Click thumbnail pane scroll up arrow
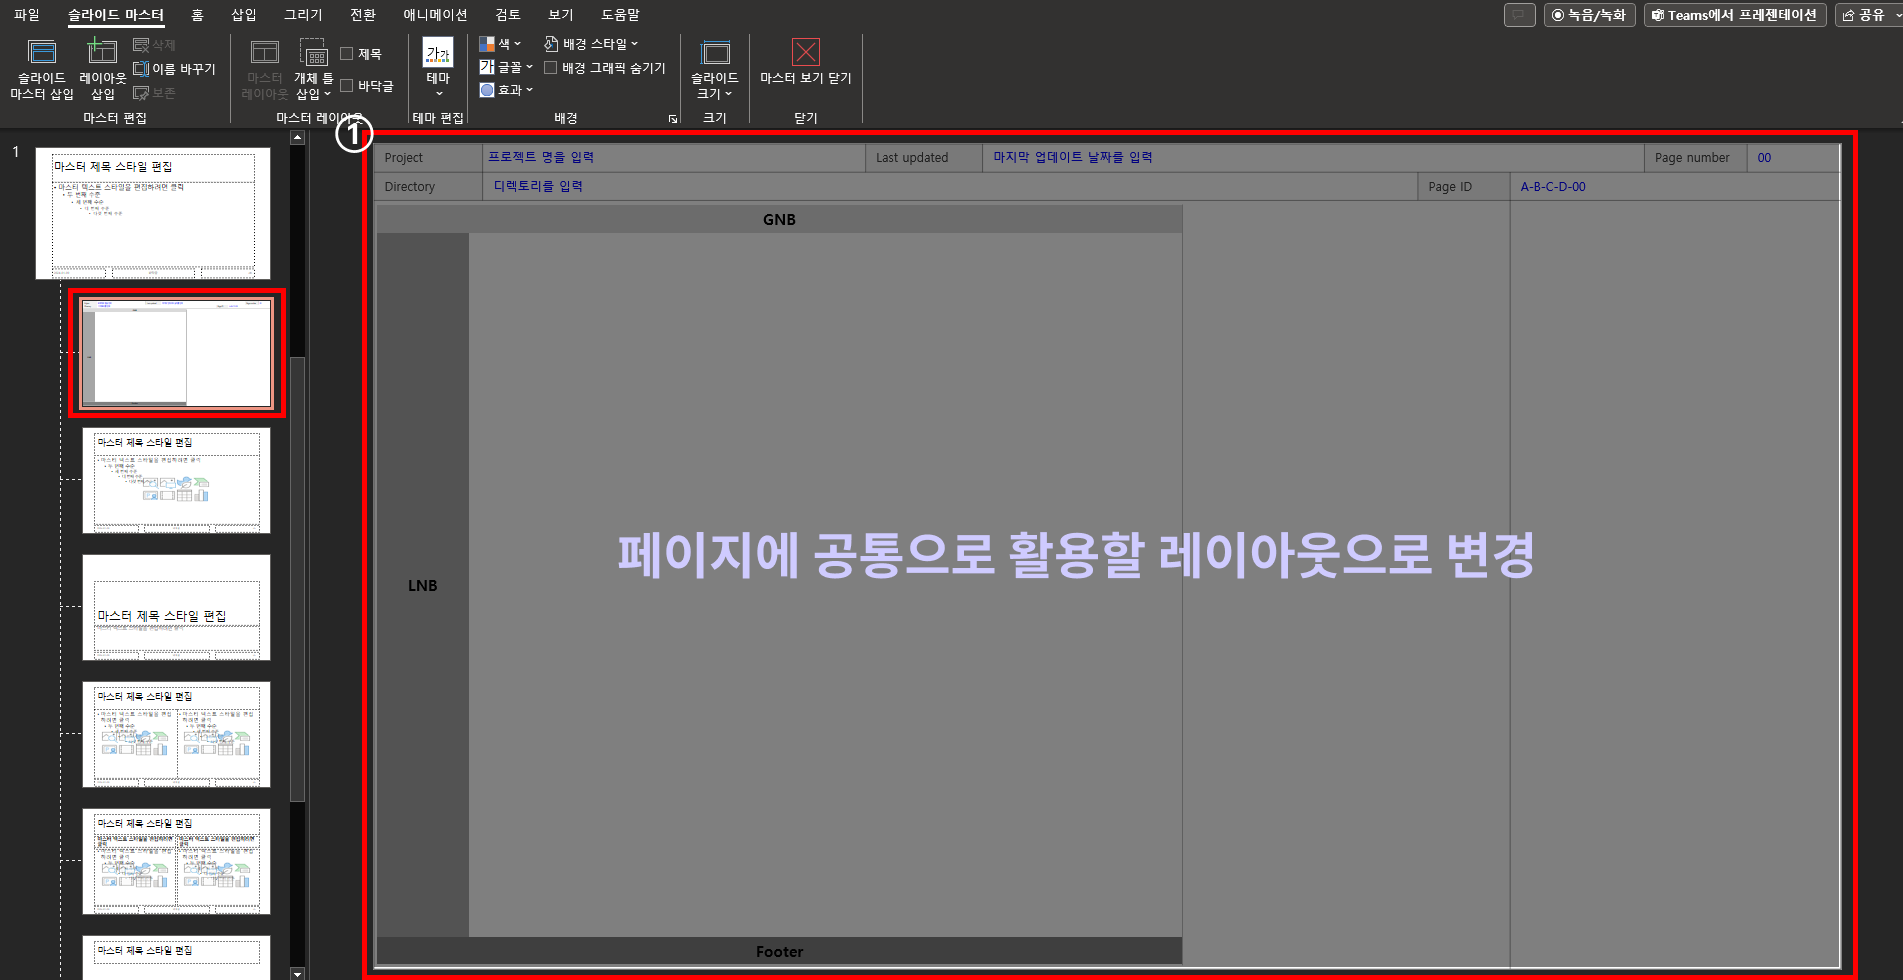Image resolution: width=1903 pixels, height=980 pixels. click(297, 138)
